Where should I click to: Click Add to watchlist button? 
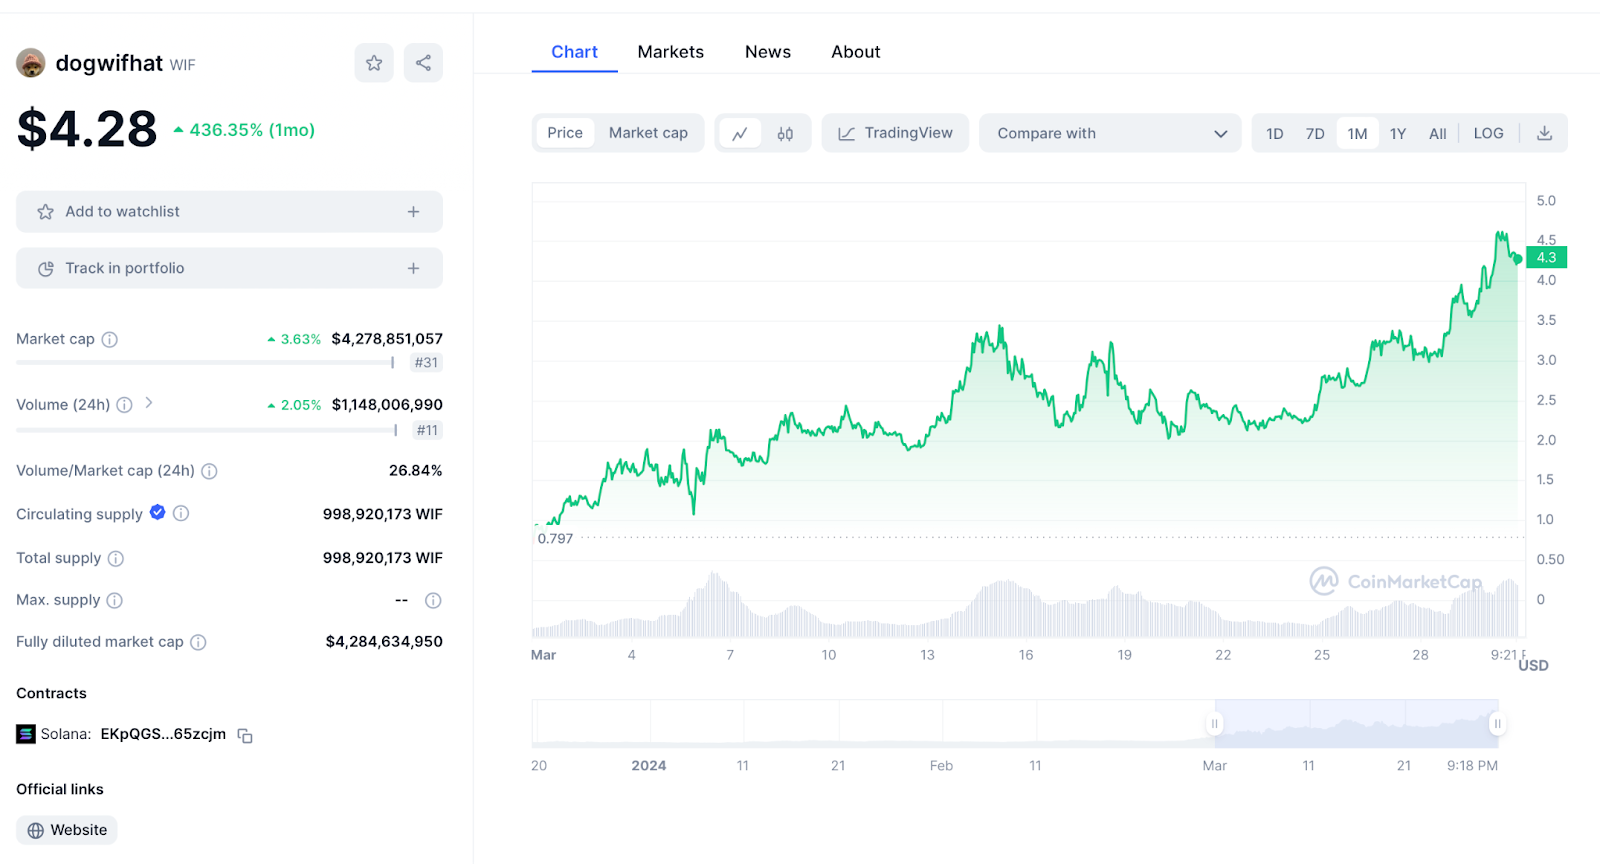click(229, 212)
